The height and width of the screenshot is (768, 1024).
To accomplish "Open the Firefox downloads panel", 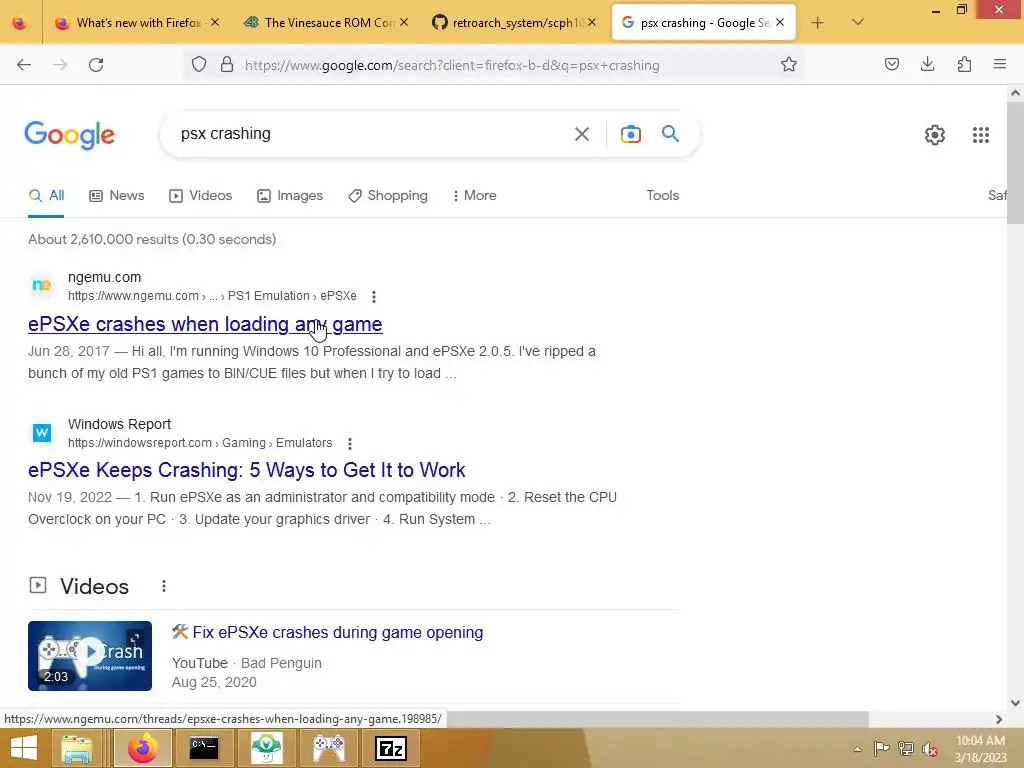I will click(x=927, y=65).
